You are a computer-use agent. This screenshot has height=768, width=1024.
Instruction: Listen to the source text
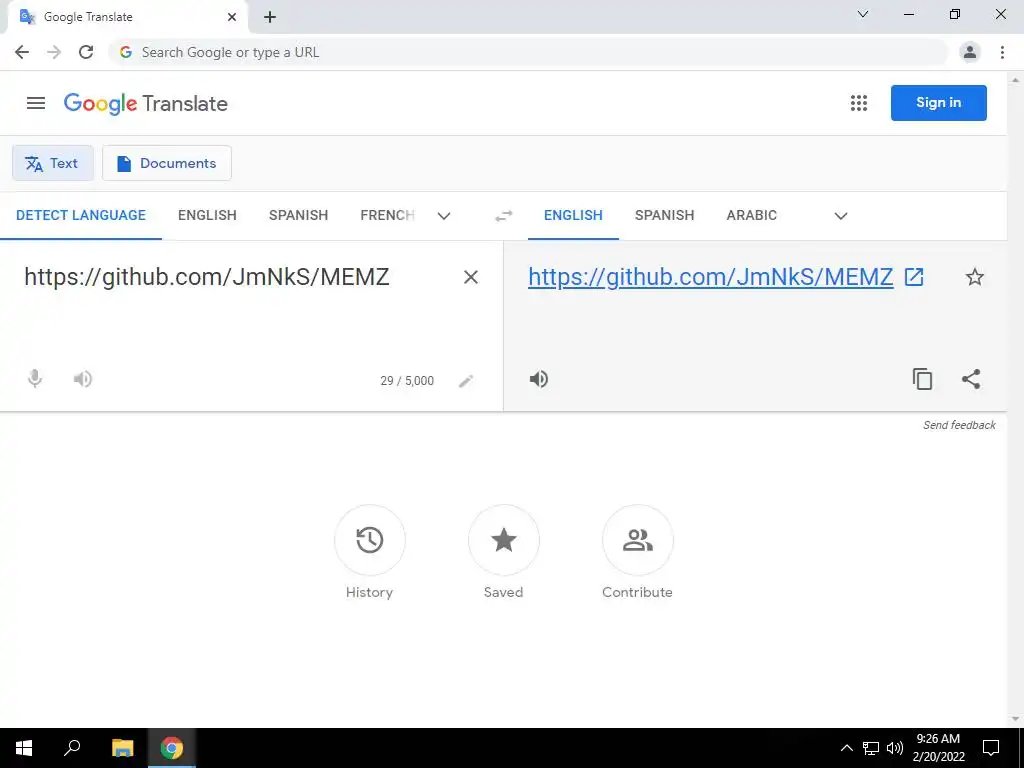tap(82, 379)
